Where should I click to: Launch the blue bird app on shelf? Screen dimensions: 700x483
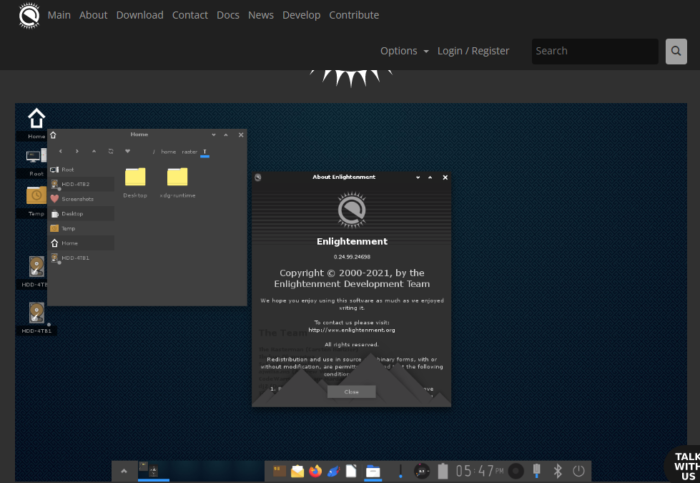click(333, 471)
